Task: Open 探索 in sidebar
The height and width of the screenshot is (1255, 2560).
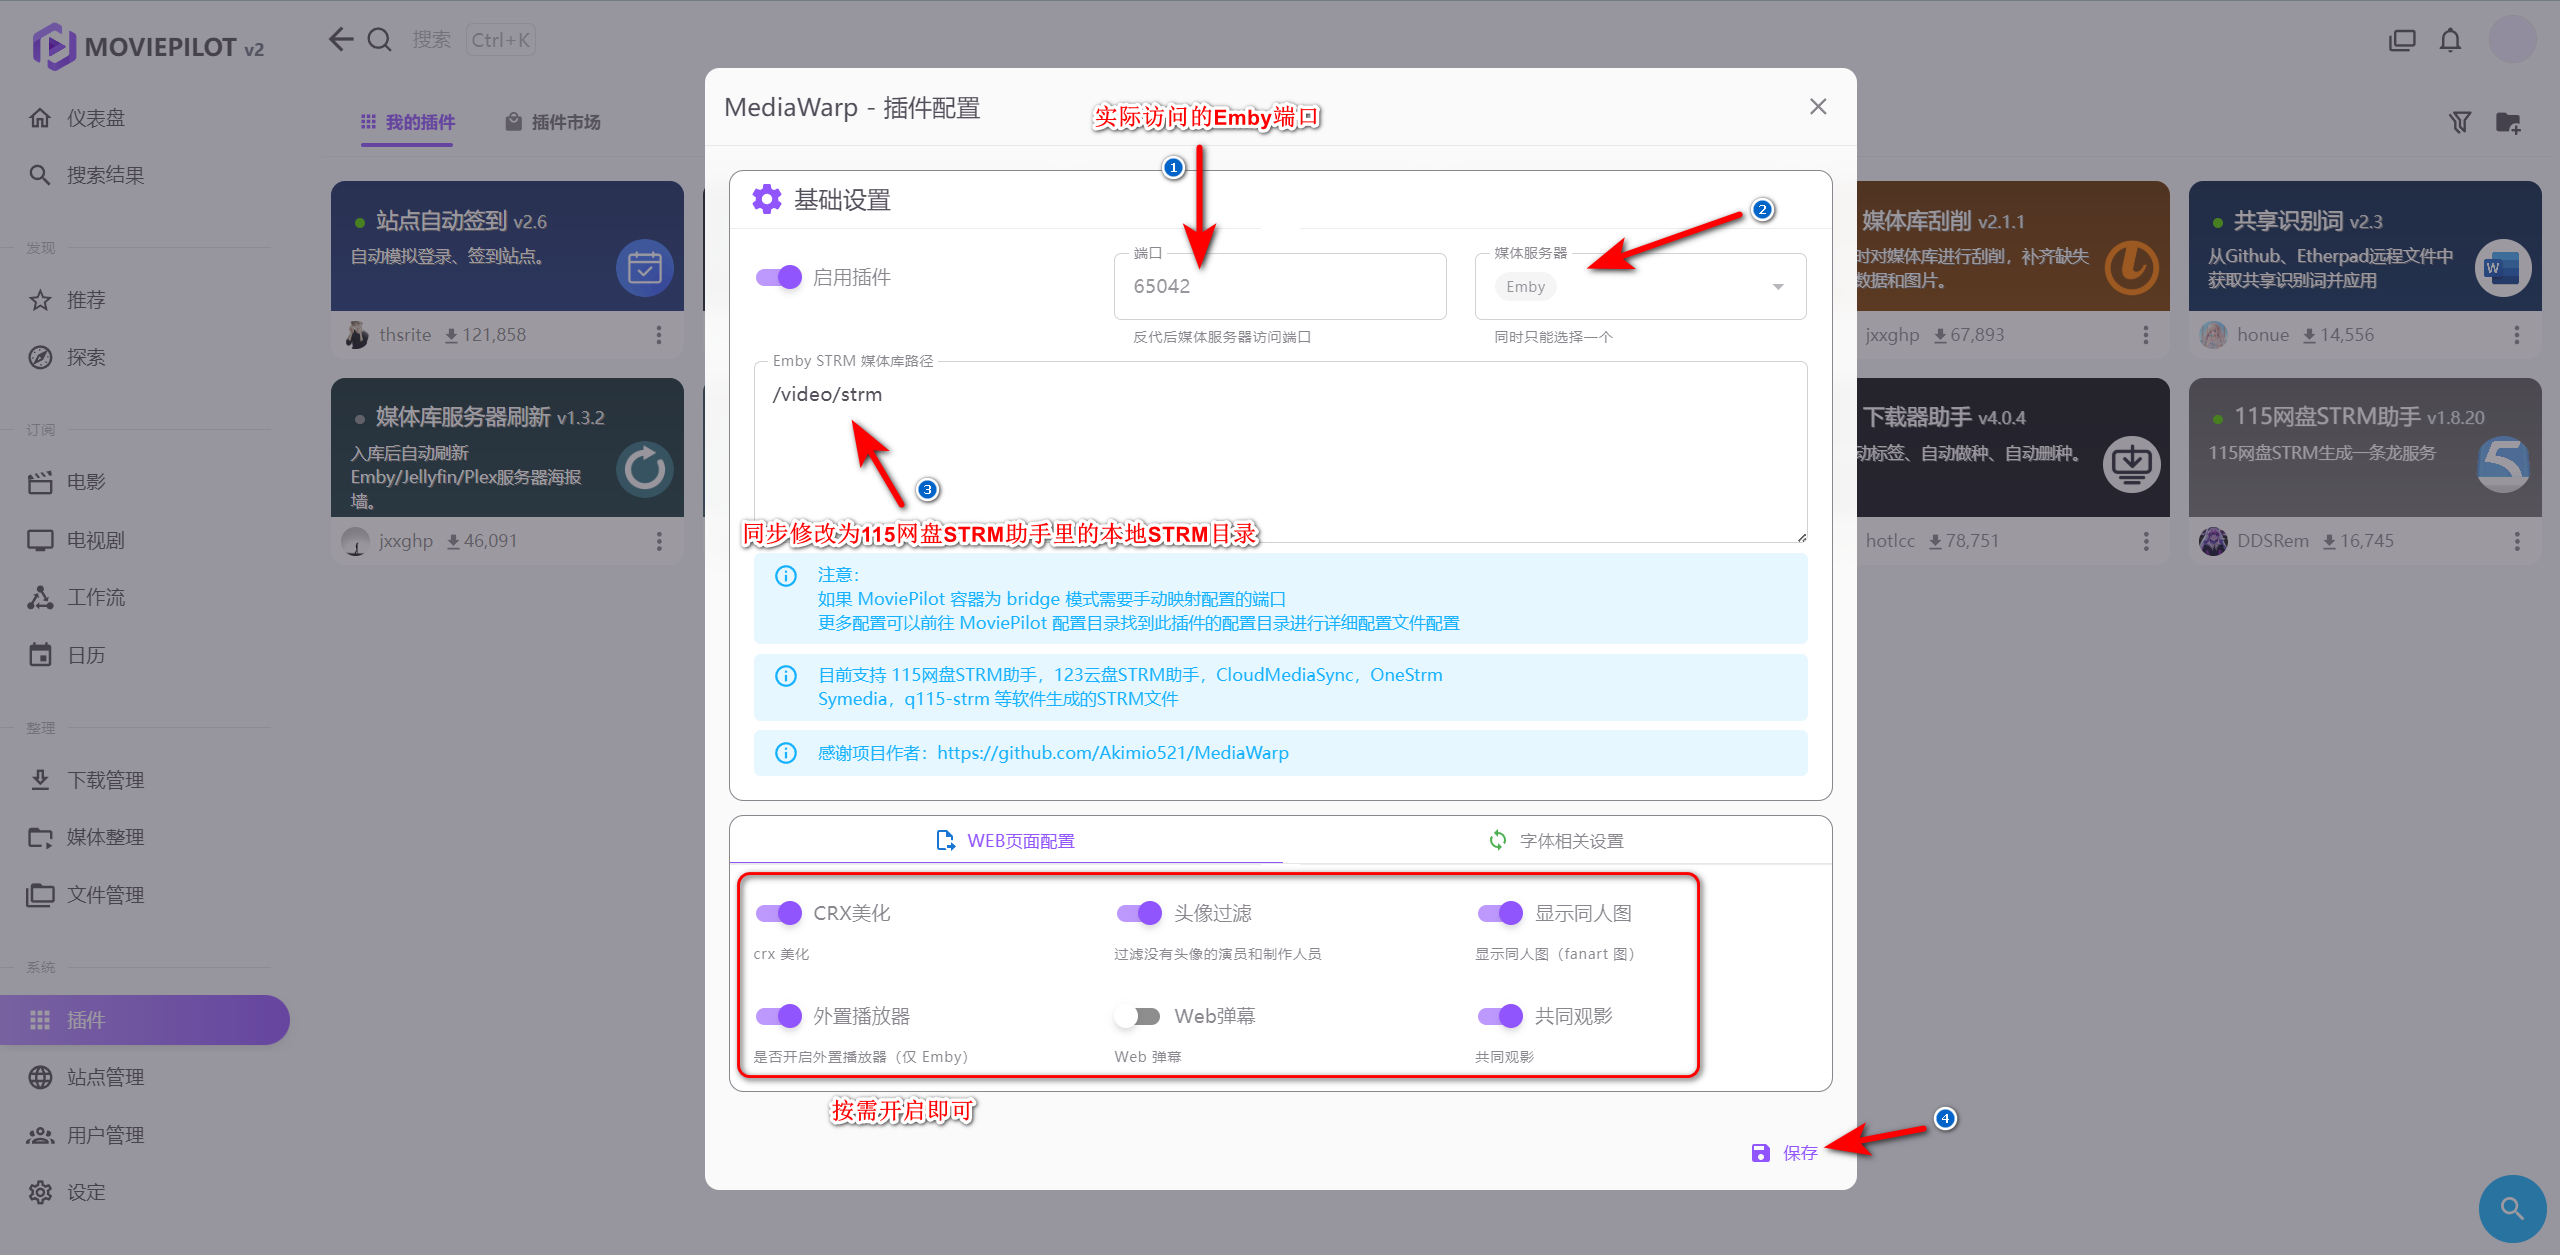Action: (x=145, y=357)
